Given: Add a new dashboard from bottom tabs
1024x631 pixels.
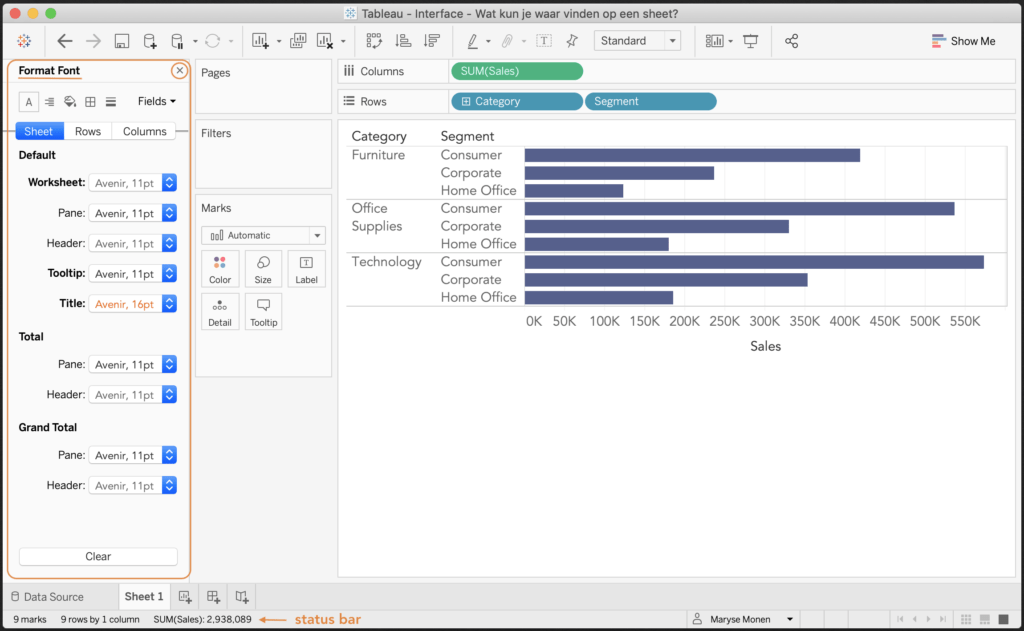Looking at the screenshot, I should (213, 597).
